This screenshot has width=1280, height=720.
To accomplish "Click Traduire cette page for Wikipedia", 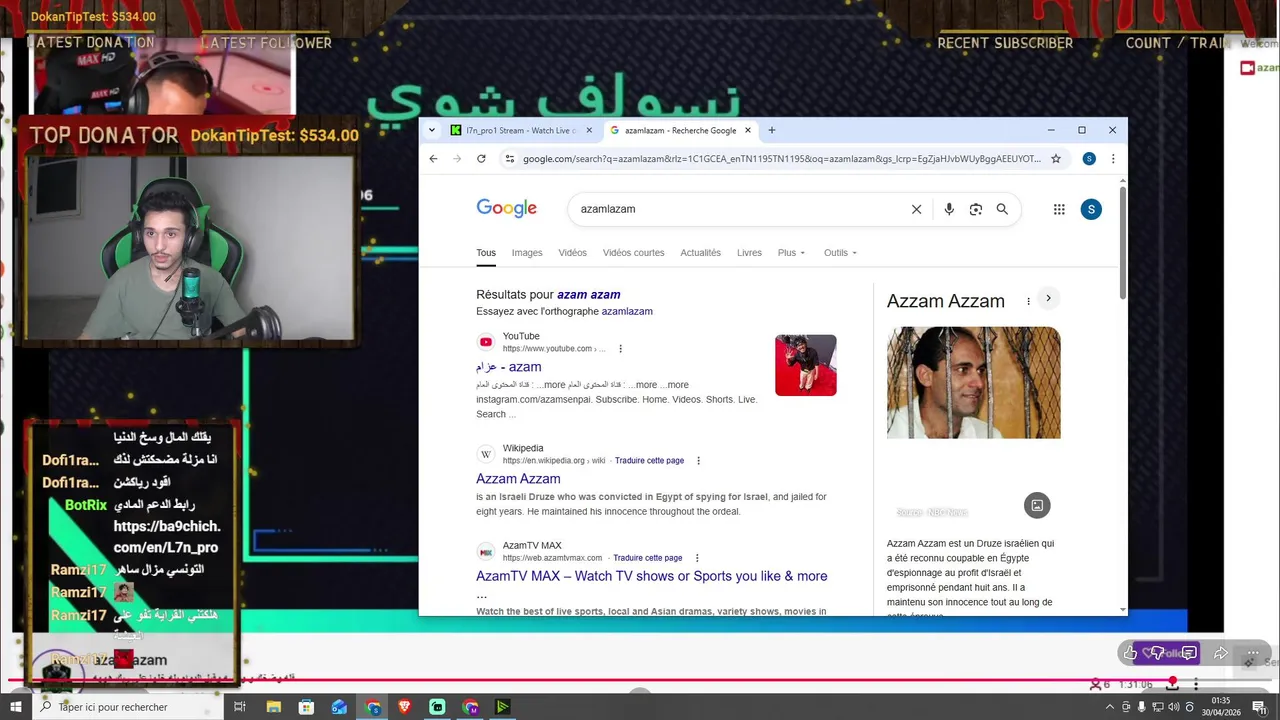I will (x=649, y=461).
